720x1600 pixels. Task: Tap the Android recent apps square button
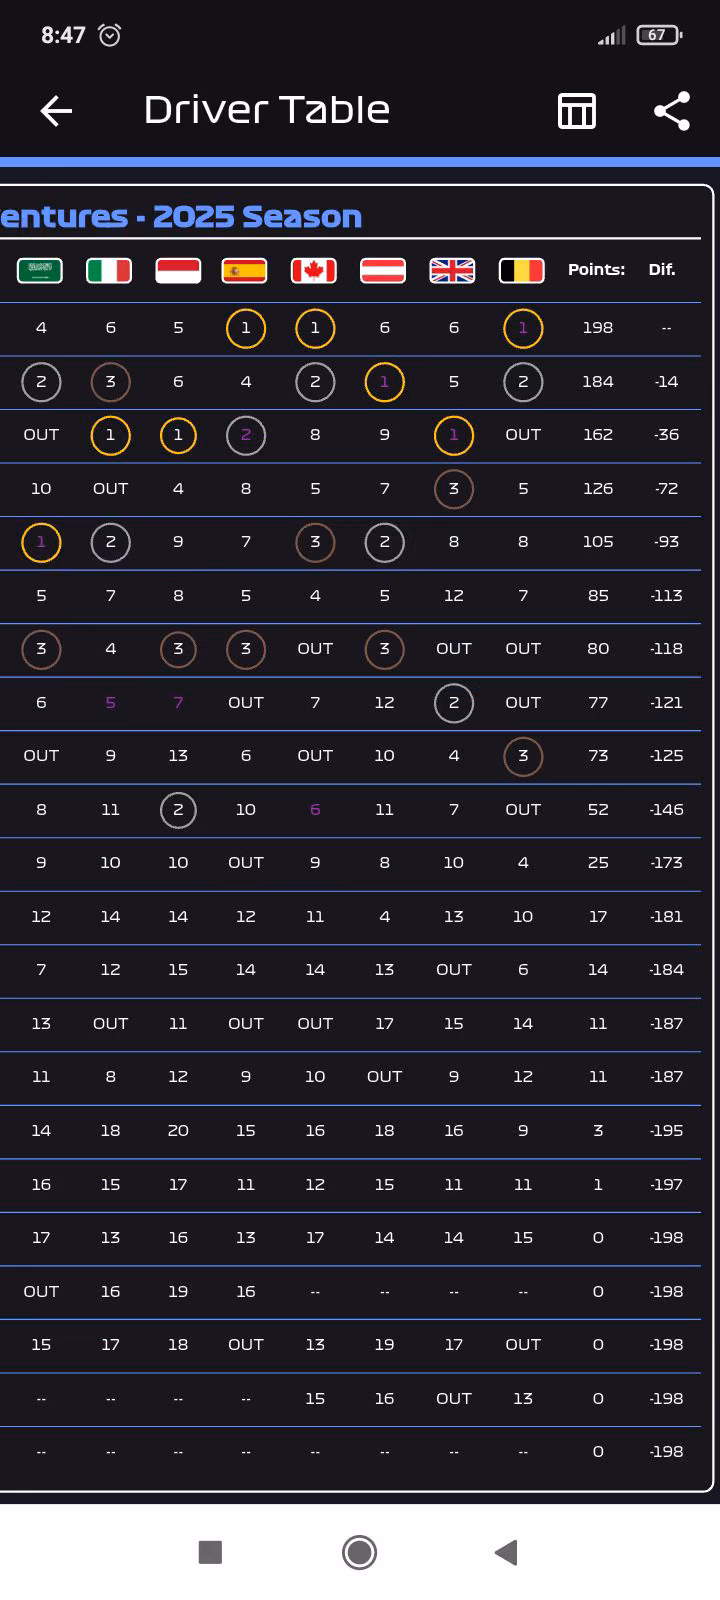(210, 1552)
